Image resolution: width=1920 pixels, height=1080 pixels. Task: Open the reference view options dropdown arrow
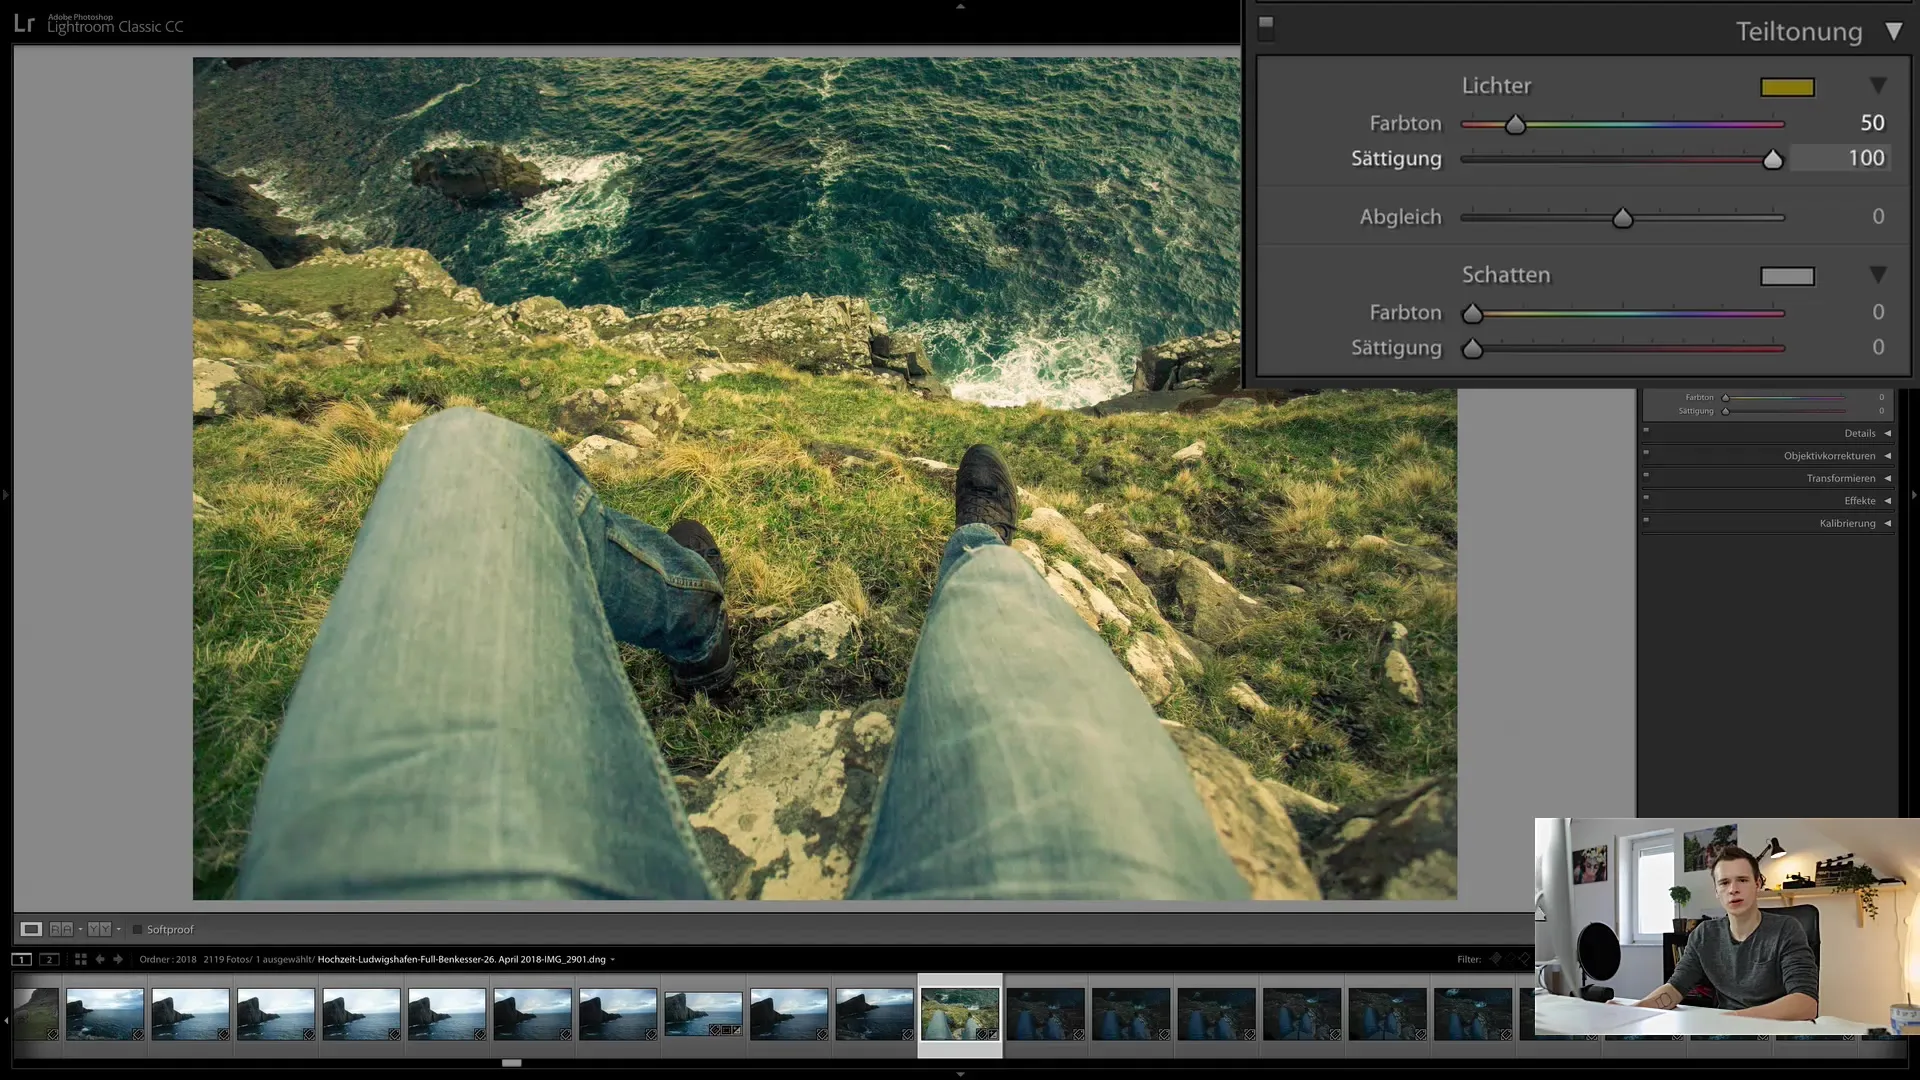coord(80,929)
